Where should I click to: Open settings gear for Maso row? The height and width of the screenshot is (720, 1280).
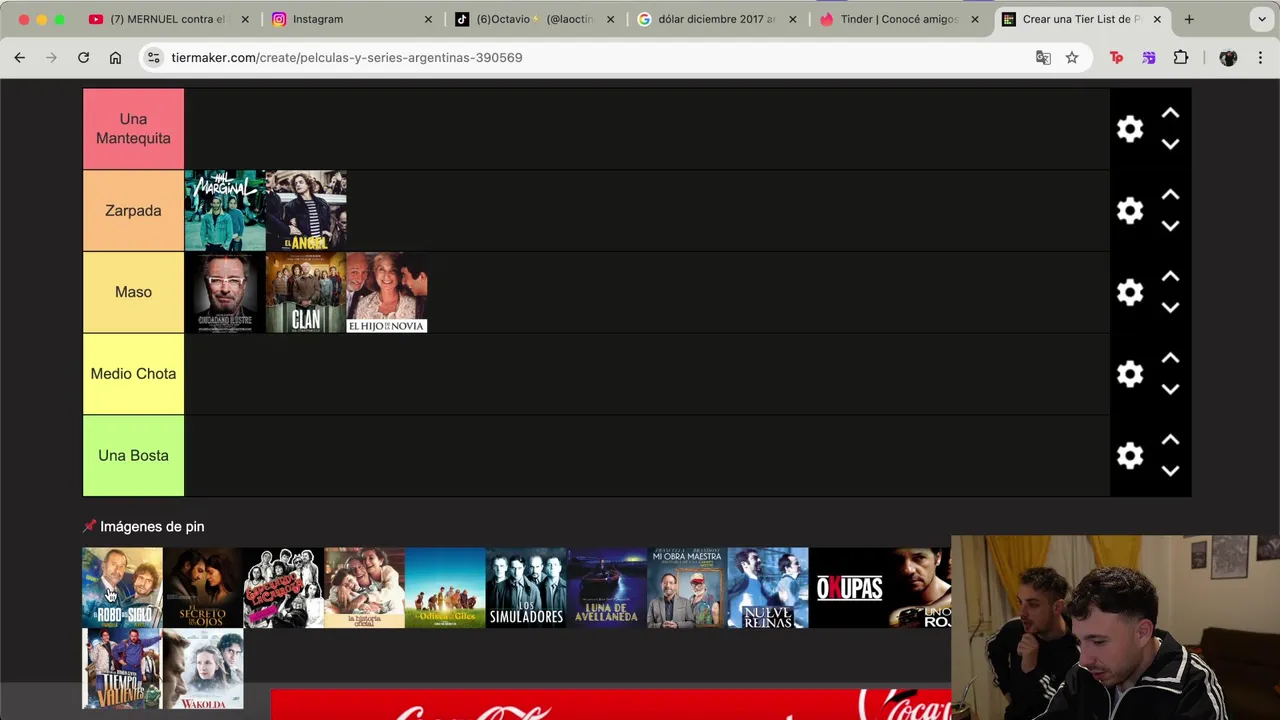(1130, 292)
